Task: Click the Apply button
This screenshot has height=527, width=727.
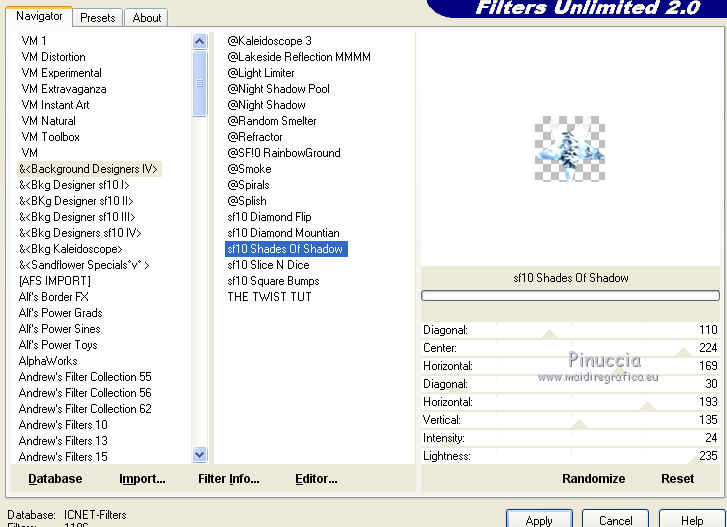Action: 539,520
